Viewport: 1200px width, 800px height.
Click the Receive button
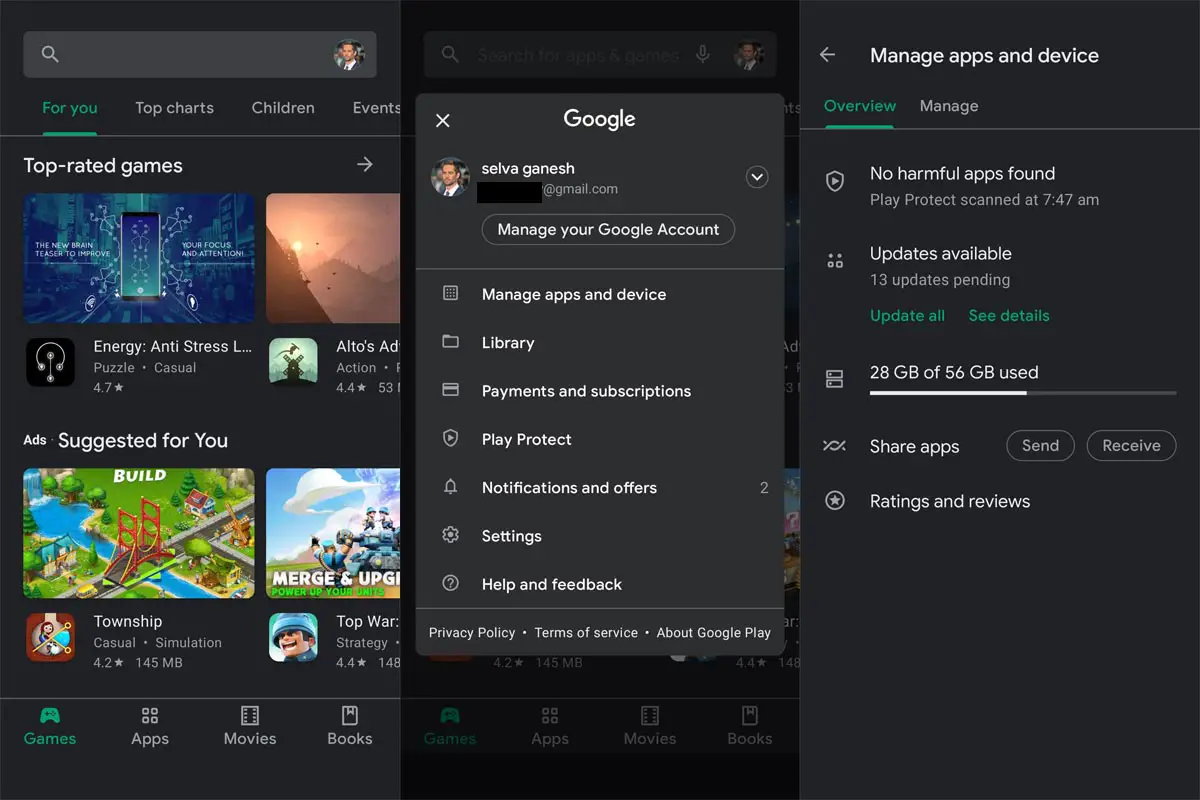coord(1131,446)
